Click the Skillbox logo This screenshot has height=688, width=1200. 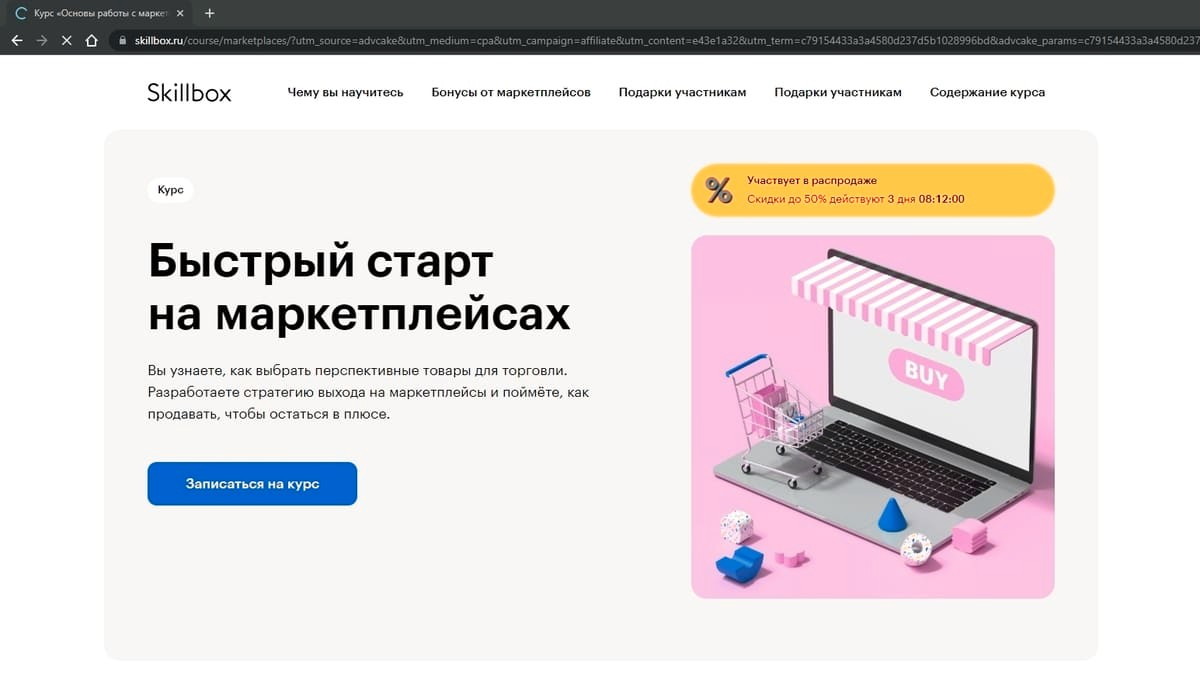(189, 92)
